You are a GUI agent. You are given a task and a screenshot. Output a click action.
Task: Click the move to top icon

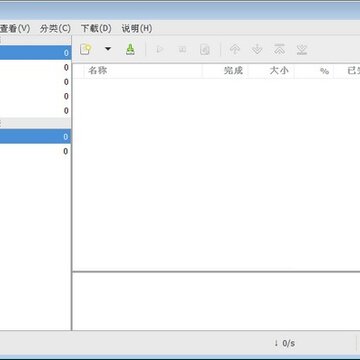tap(279, 50)
